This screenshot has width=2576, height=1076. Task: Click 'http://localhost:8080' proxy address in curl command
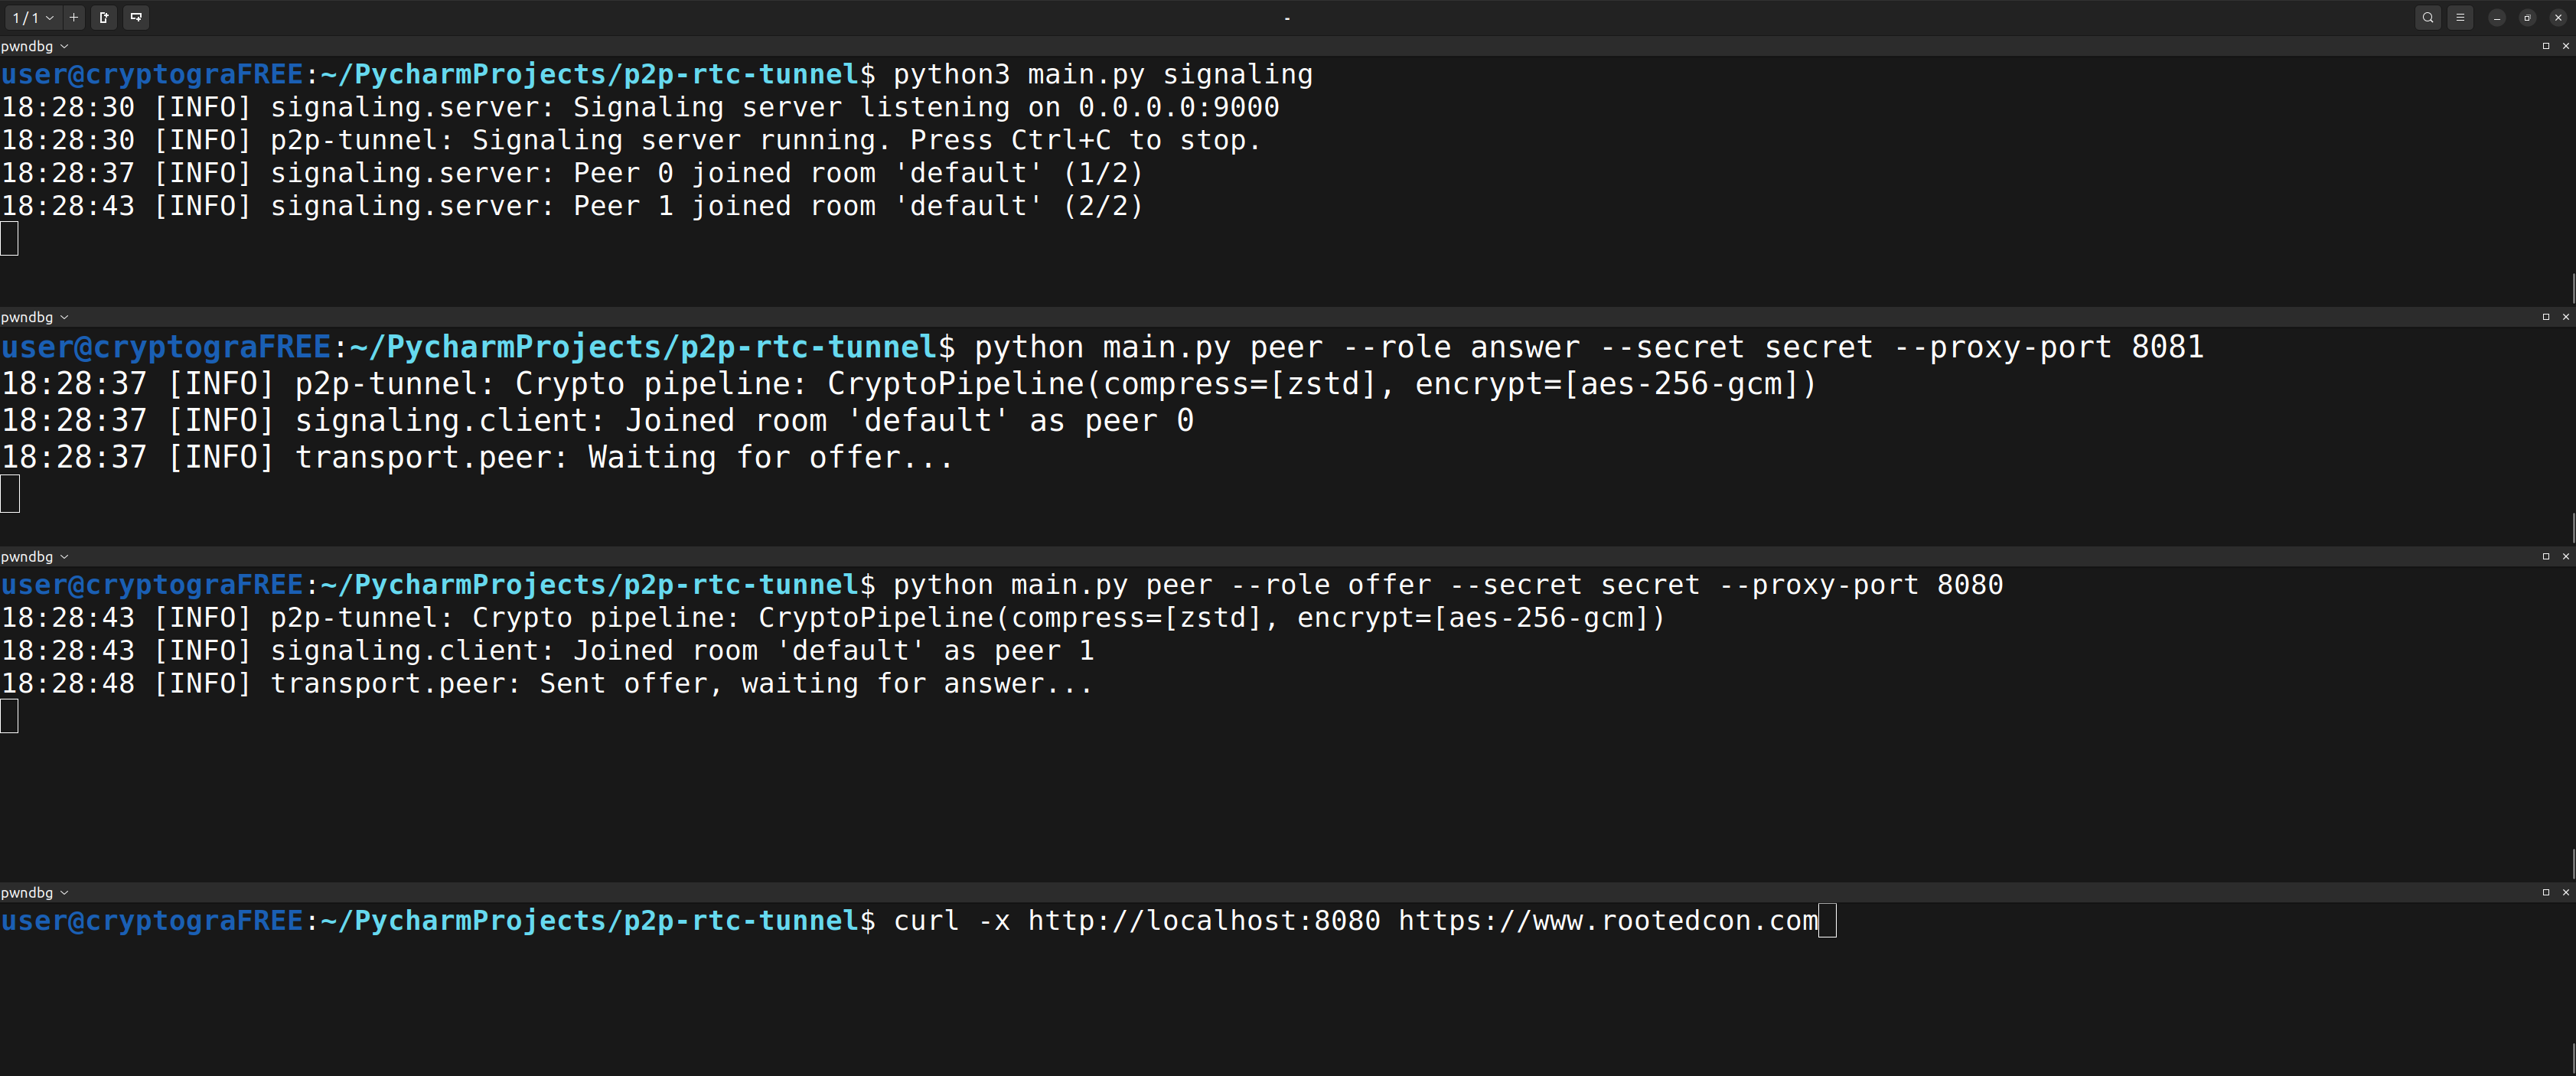click(x=1204, y=921)
